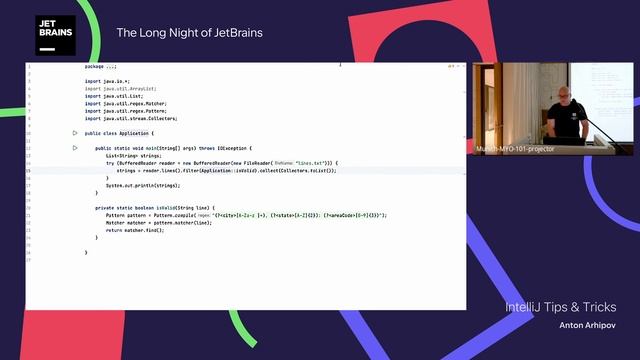Screen dimensions: 640x360
Task: Click the projector label on the webcam feed
Action: click(515, 149)
